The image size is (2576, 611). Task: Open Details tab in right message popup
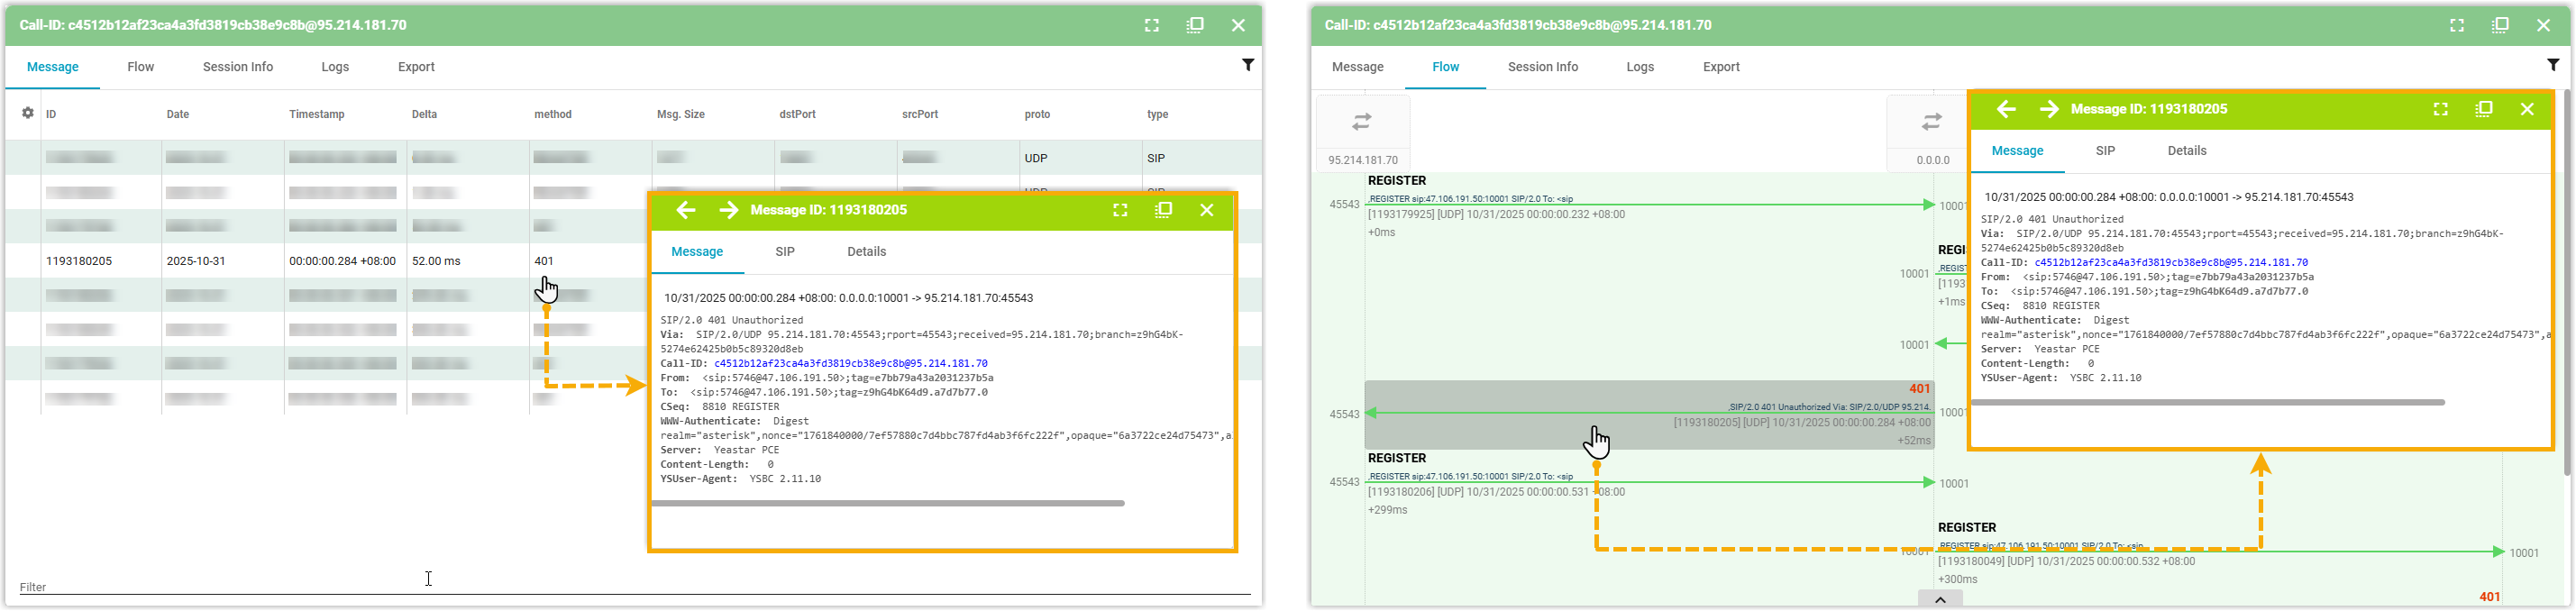[2186, 151]
